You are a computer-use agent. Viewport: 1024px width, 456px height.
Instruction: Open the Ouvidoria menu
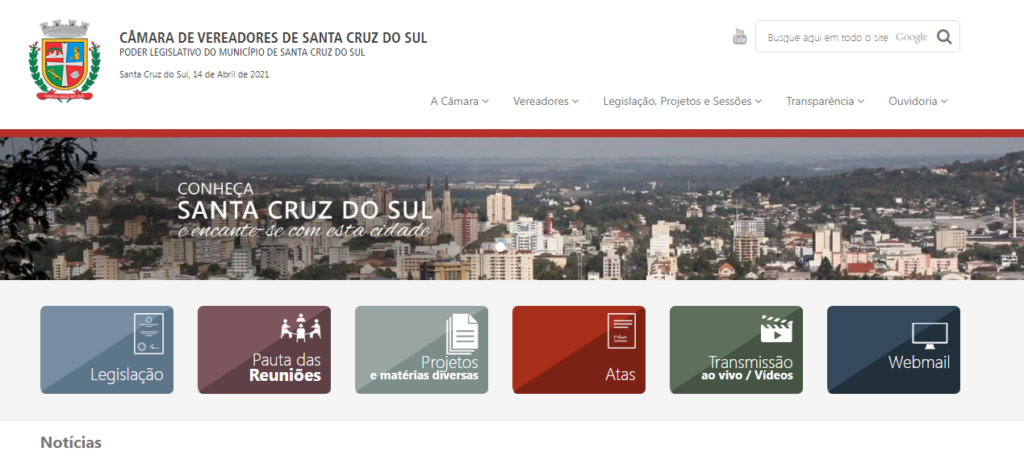(917, 101)
